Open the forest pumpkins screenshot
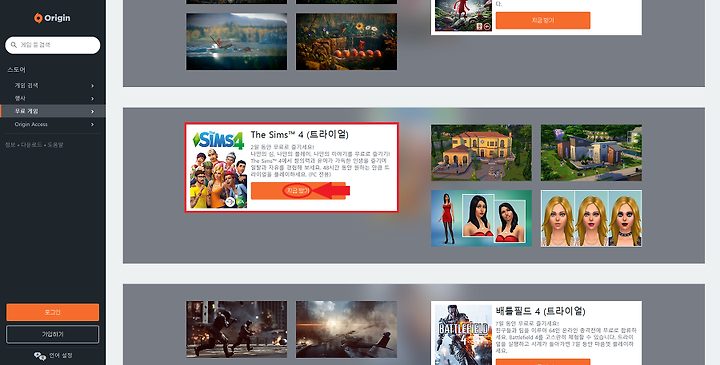This screenshot has width=720, height=365. pyautogui.click(x=346, y=41)
